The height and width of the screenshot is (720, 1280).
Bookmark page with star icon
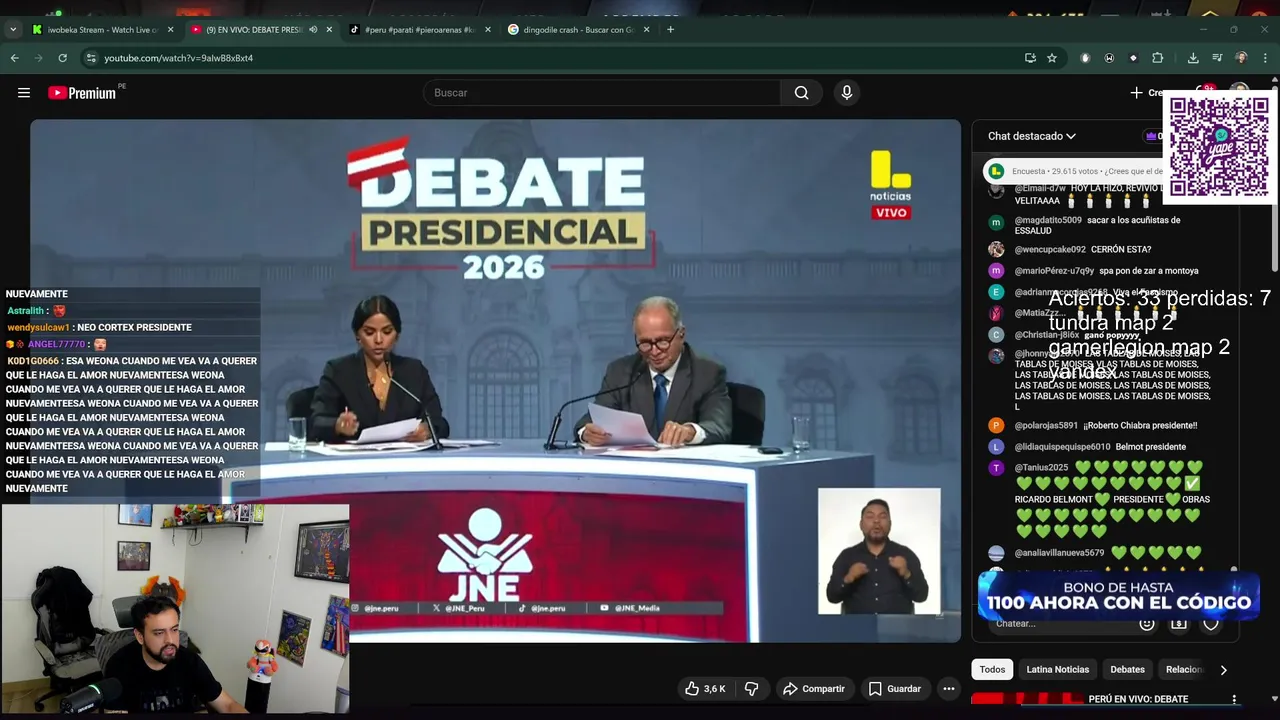1052,58
